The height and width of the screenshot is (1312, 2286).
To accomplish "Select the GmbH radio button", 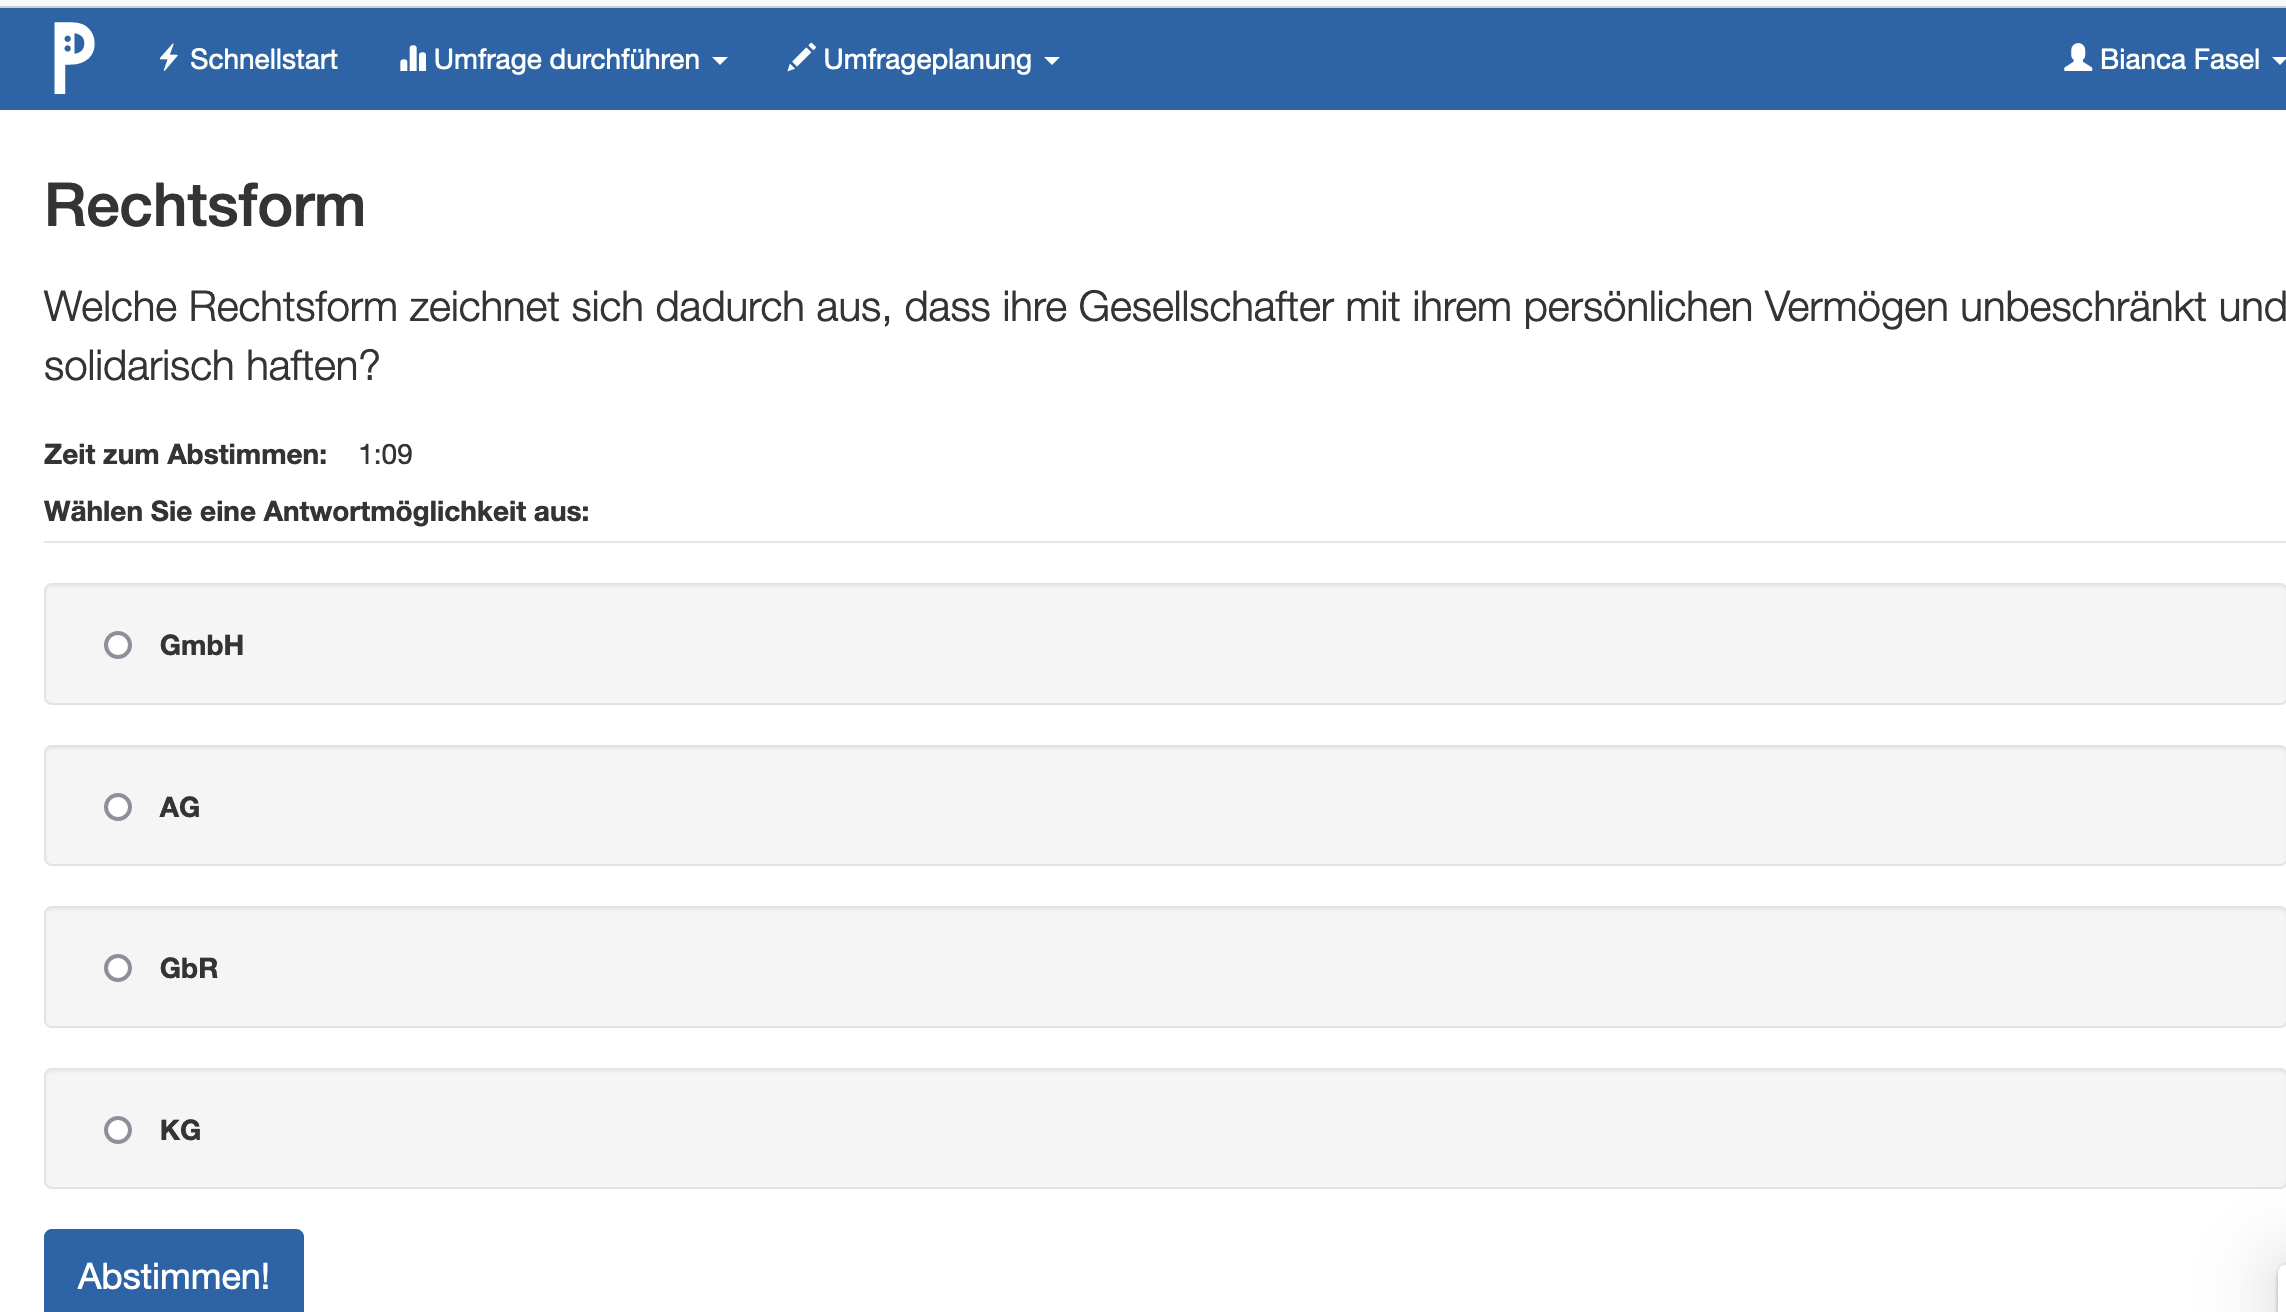I will [119, 643].
